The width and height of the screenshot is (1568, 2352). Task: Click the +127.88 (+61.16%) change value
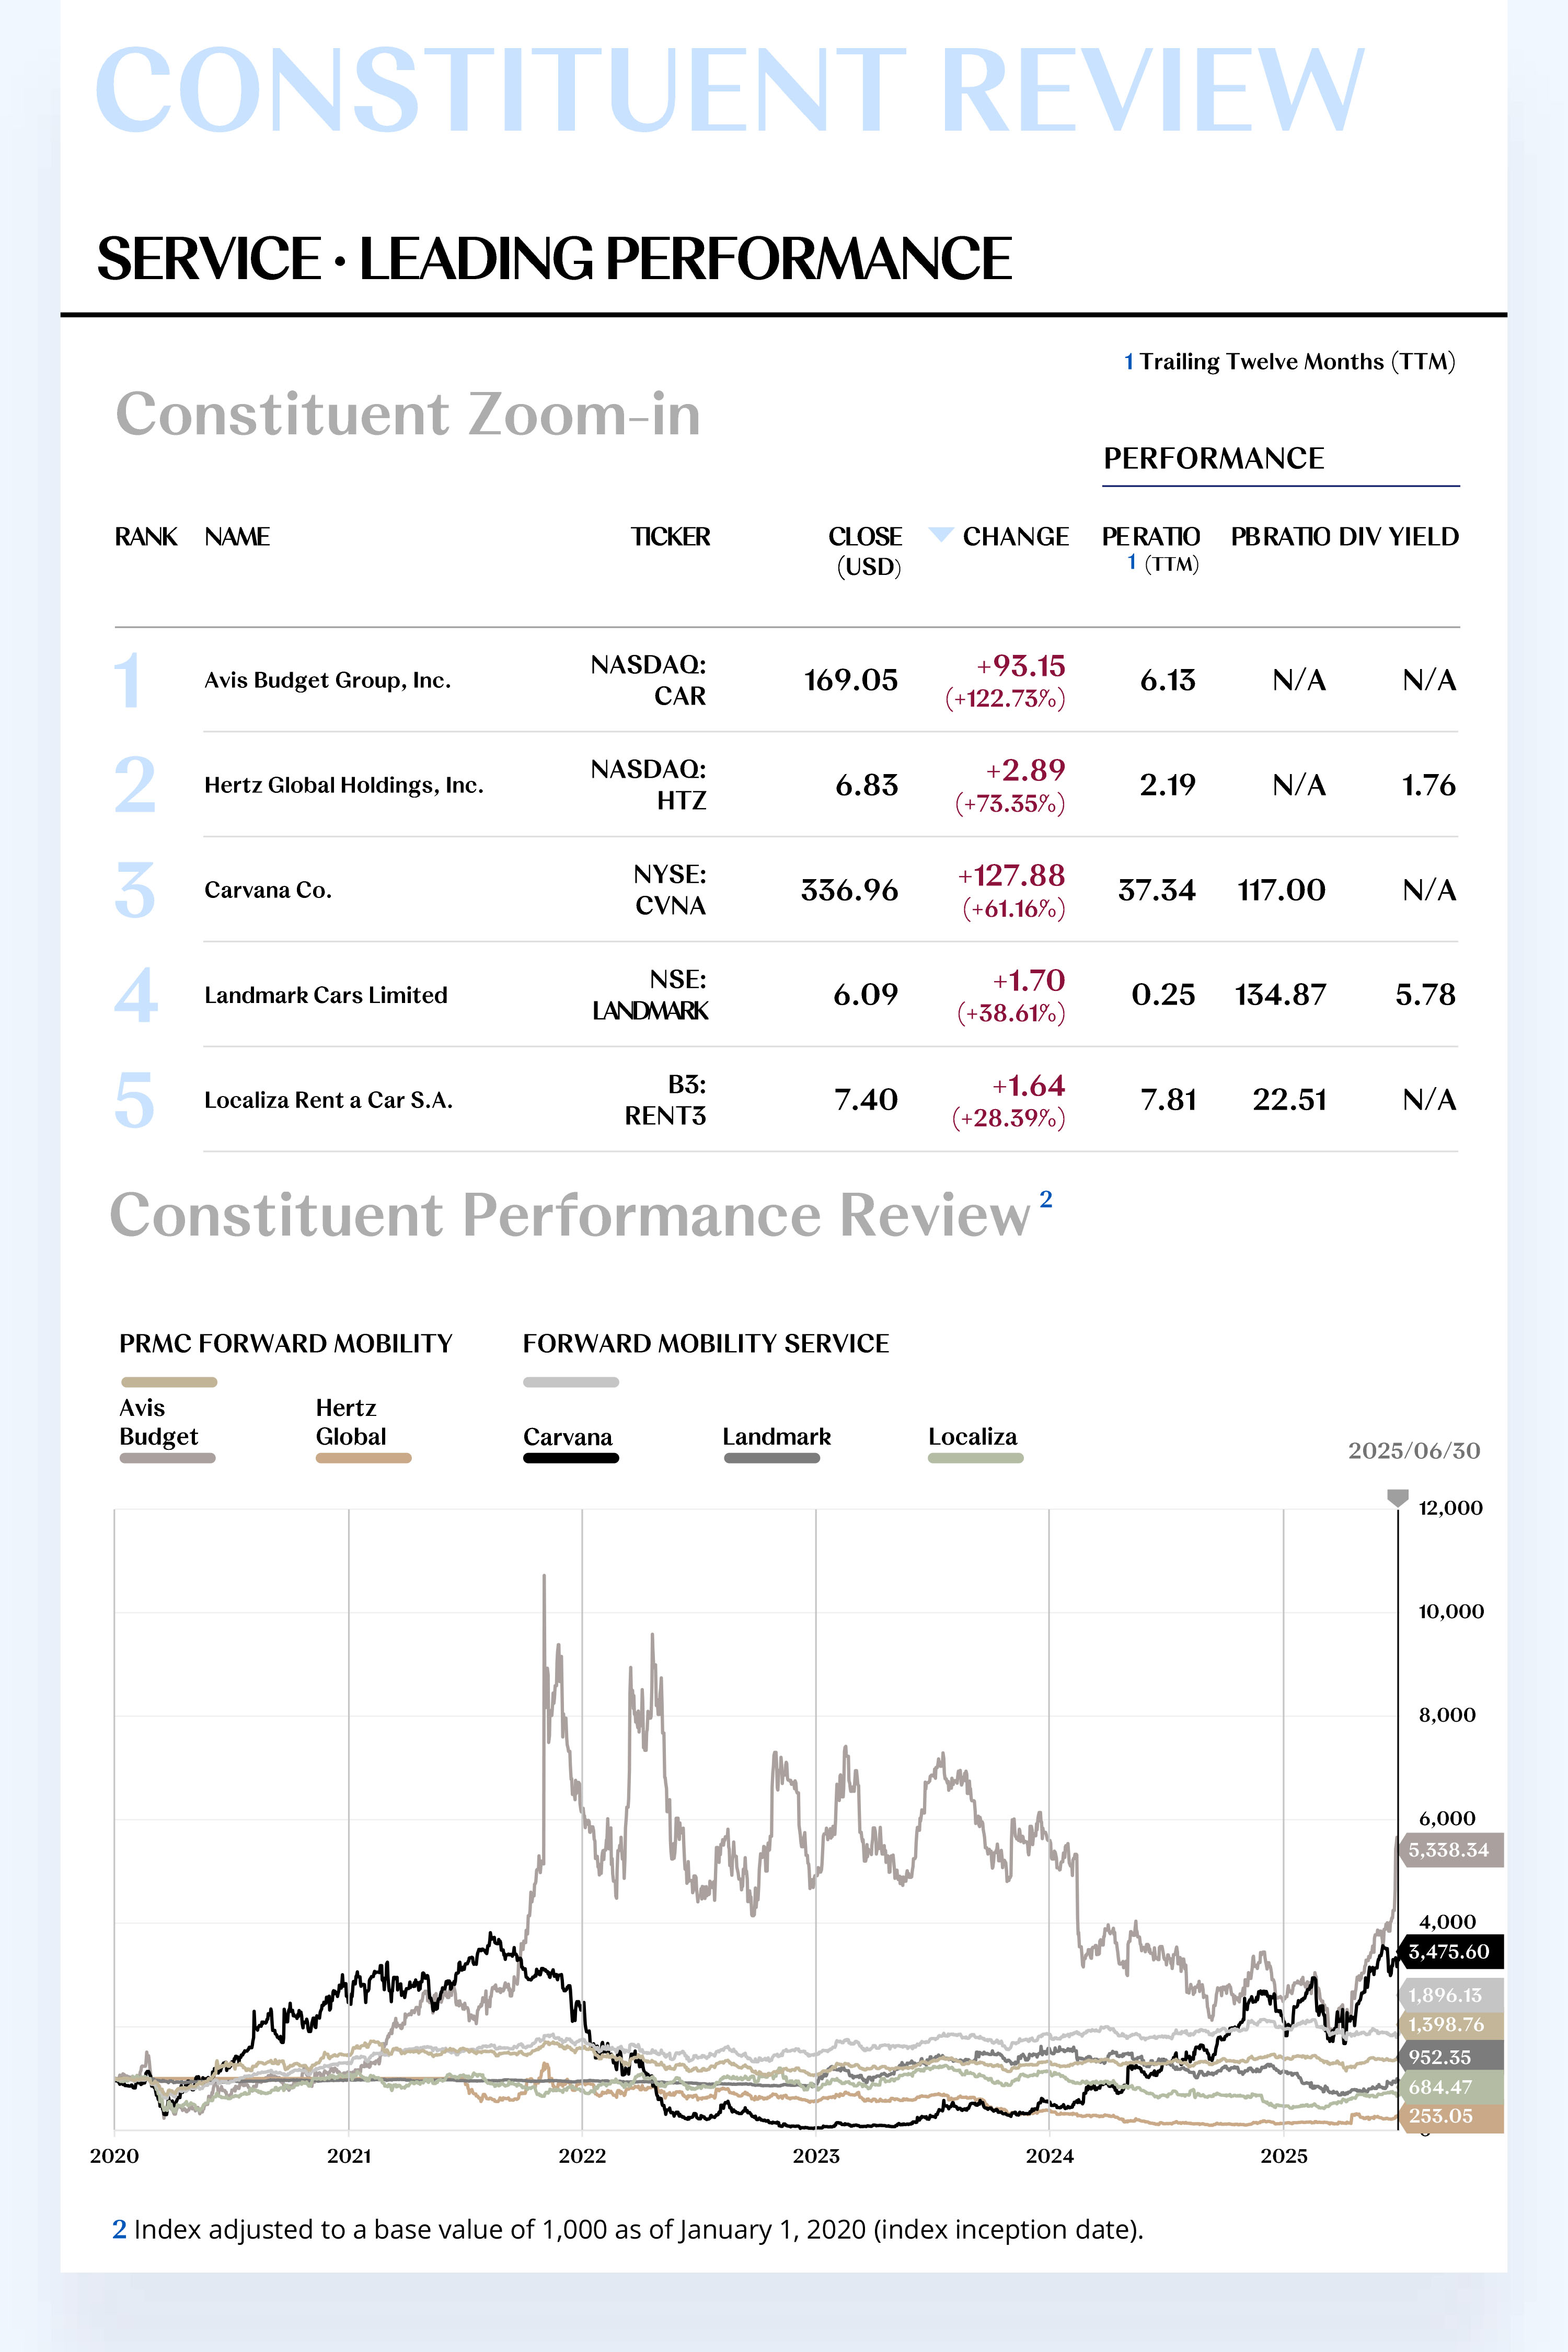pyautogui.click(x=1011, y=891)
